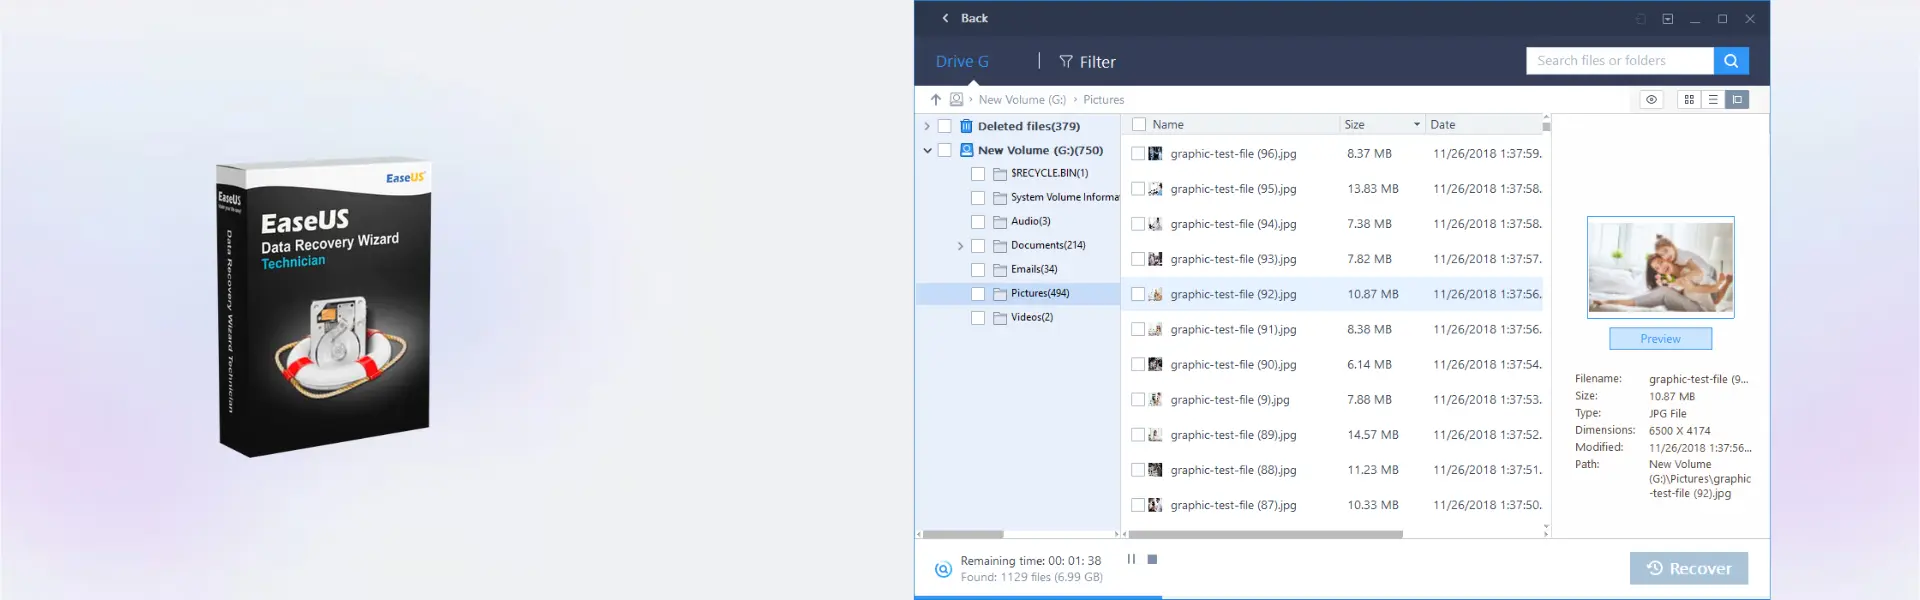Toggle the eye preview visibility button
Screen dimensions: 1920x600
(1652, 100)
